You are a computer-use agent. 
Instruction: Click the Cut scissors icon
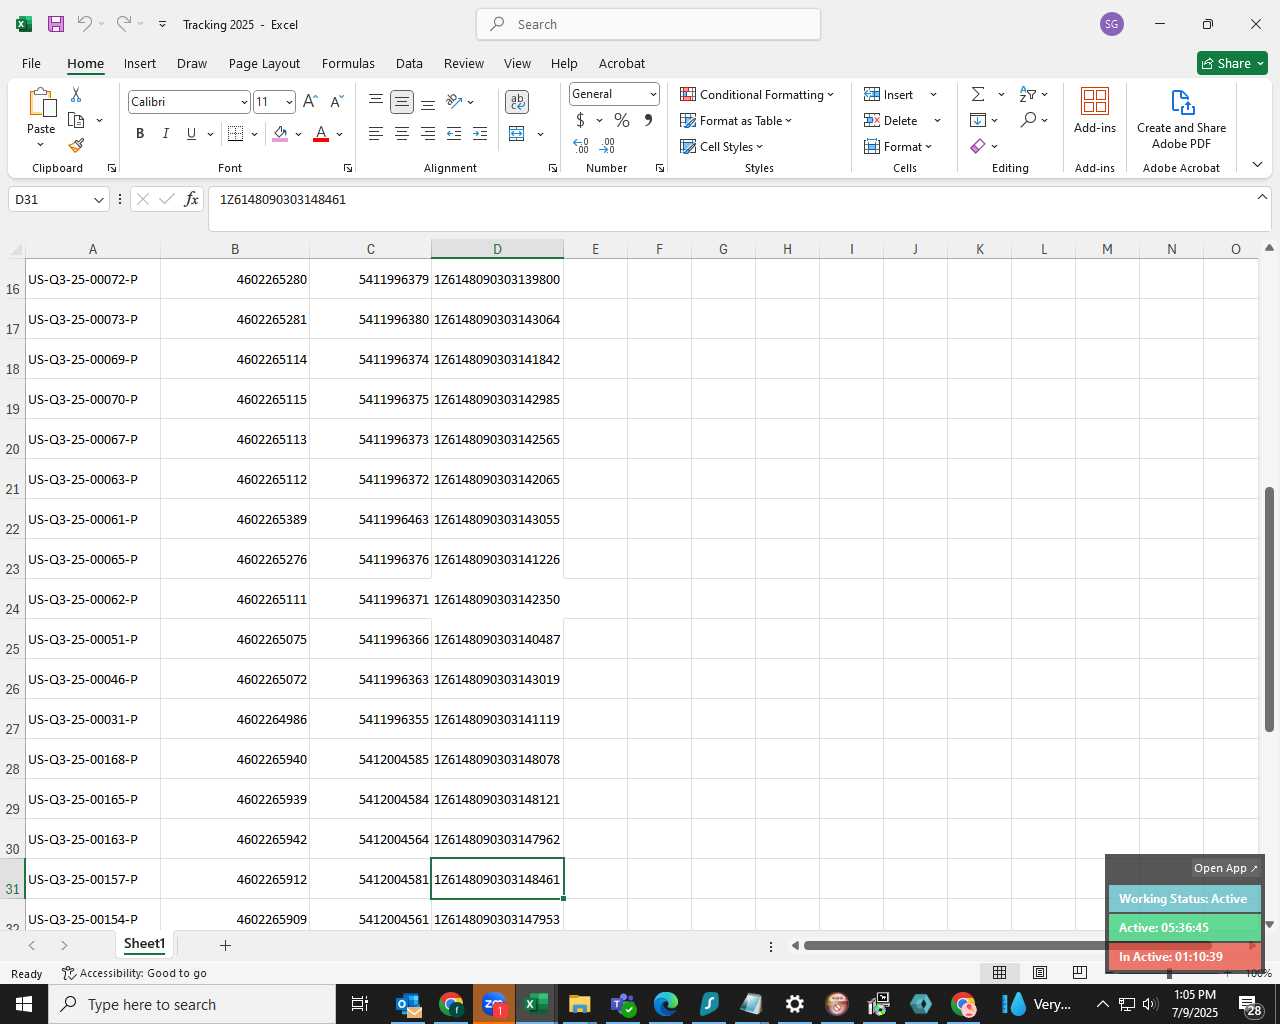click(x=76, y=95)
